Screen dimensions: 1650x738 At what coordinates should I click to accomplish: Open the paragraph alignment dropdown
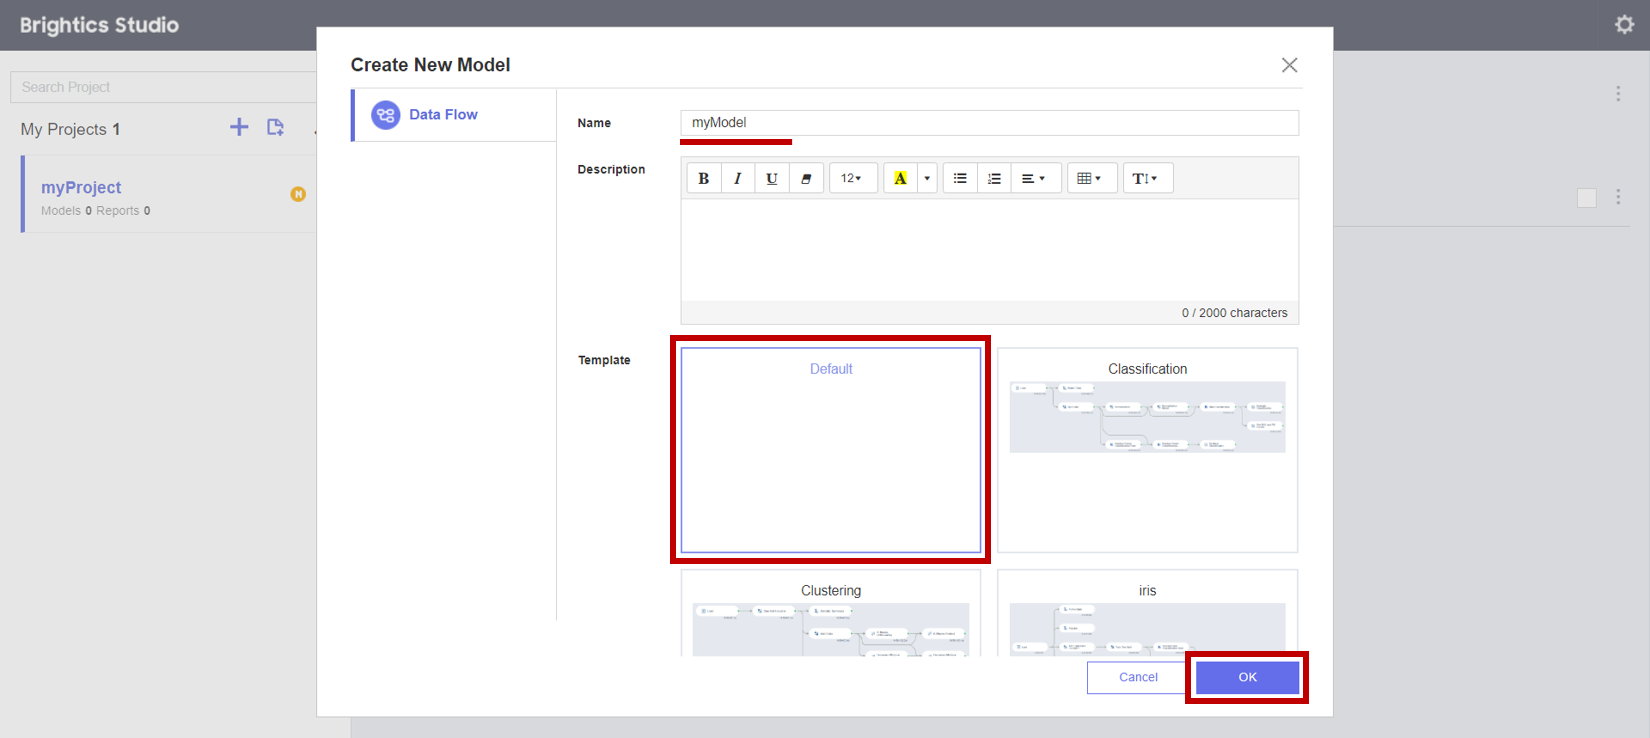[x=1036, y=178]
